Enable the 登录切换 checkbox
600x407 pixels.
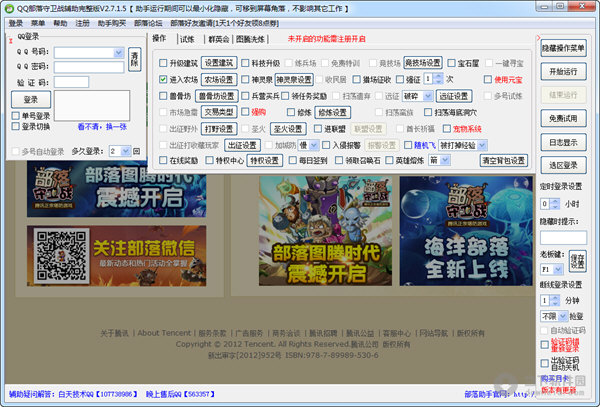[x=16, y=126]
